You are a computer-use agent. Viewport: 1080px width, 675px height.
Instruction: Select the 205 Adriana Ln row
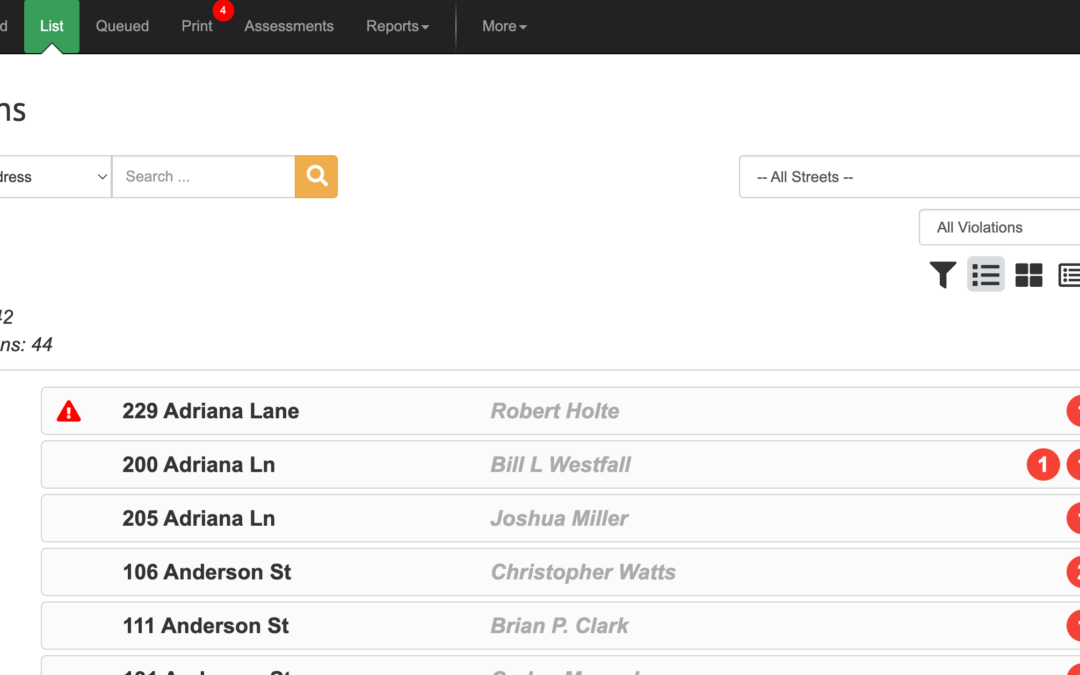[198, 518]
